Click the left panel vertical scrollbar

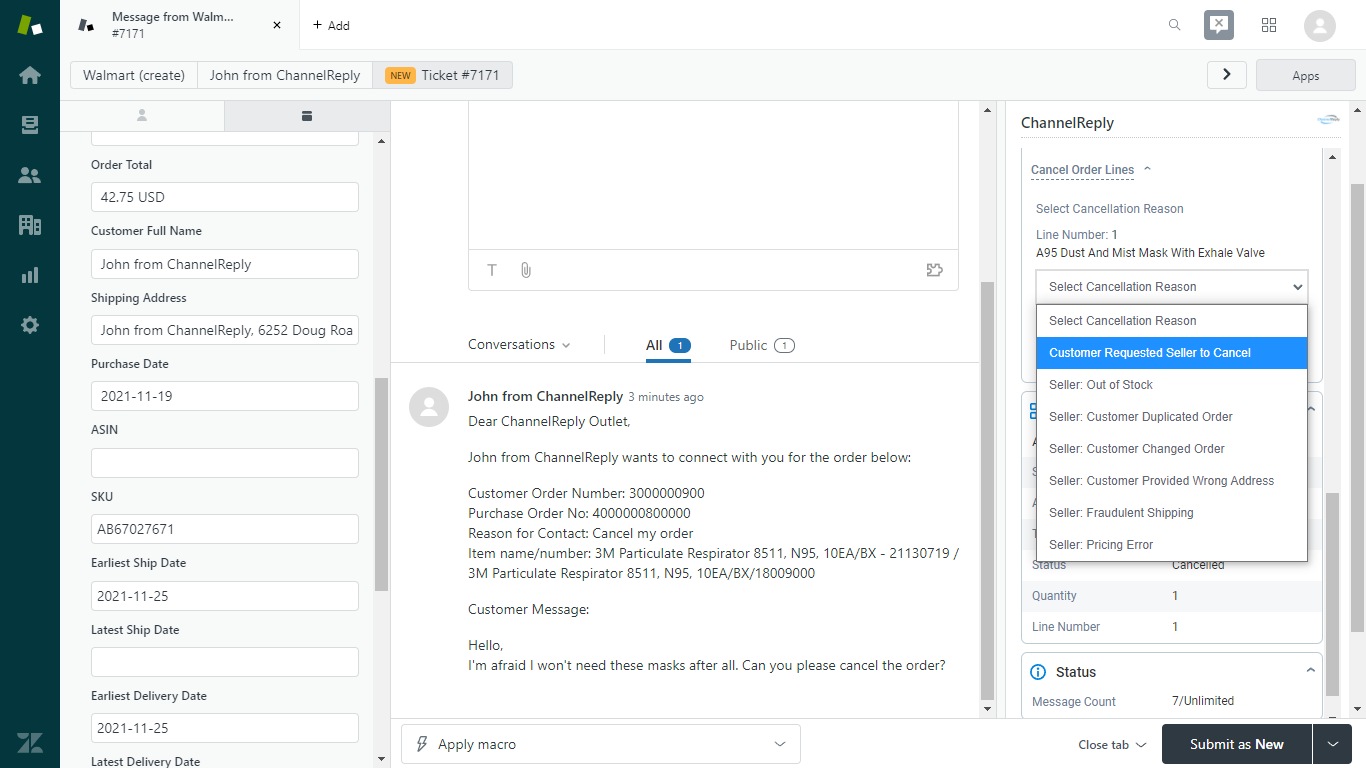coord(381,485)
